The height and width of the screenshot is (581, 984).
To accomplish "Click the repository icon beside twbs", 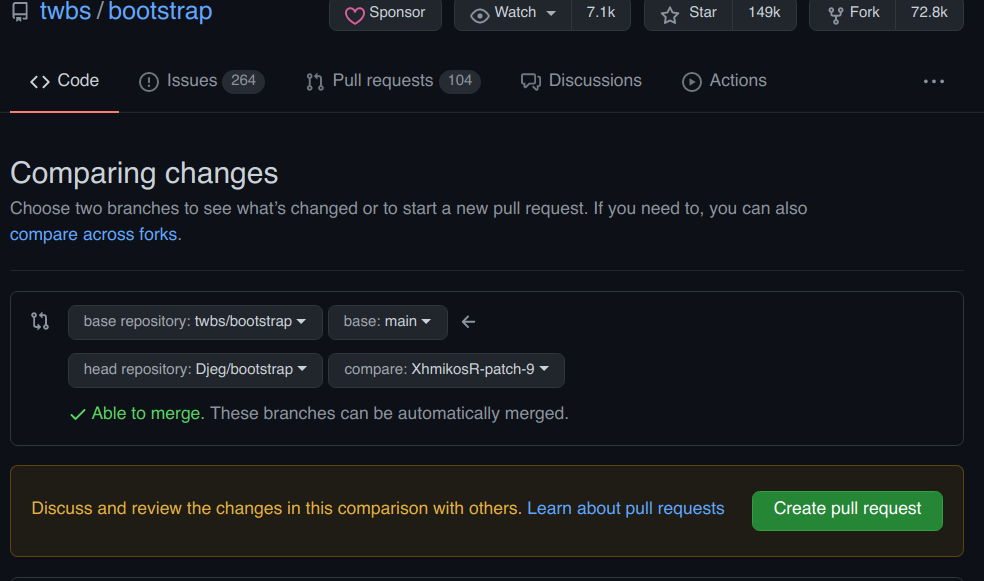I will [20, 12].
